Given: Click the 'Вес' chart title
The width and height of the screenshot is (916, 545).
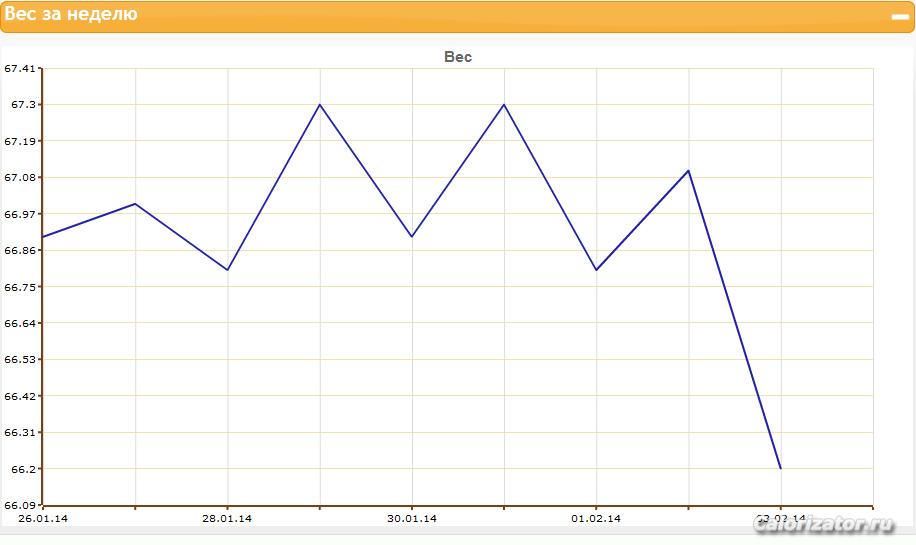Looking at the screenshot, I should point(457,57).
